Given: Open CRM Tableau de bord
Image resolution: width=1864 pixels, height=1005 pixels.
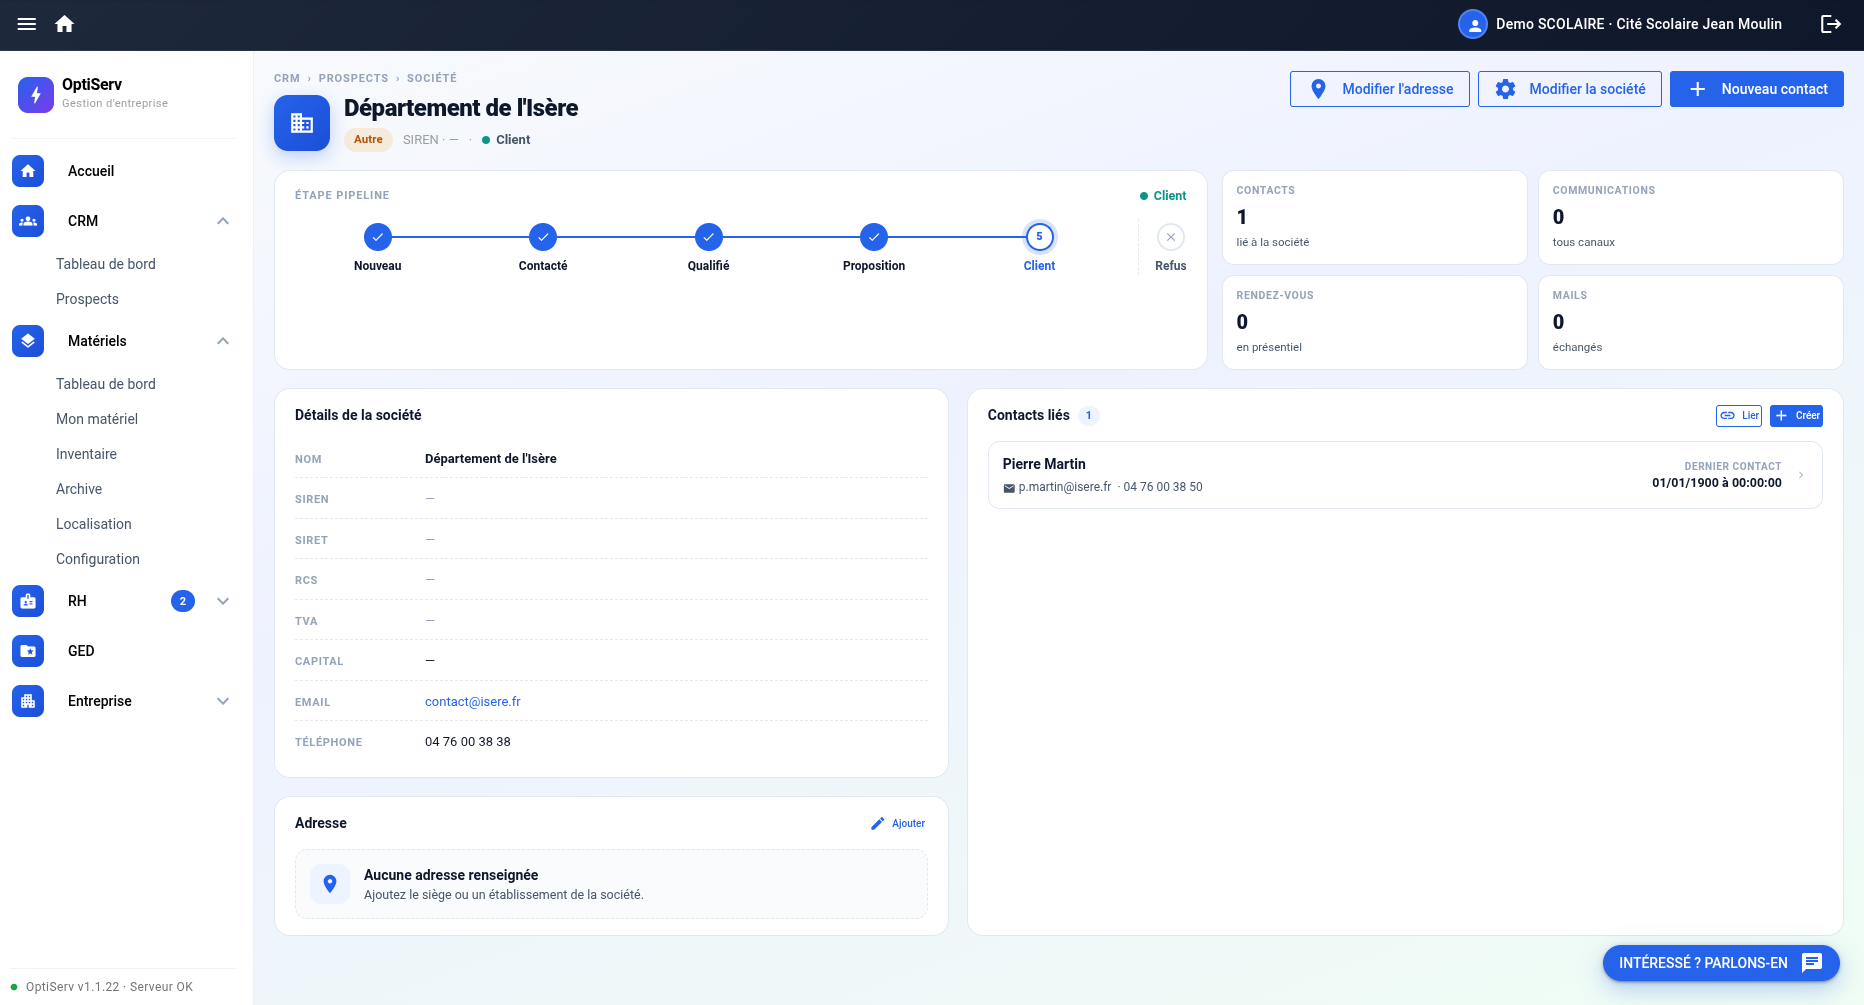Looking at the screenshot, I should (106, 264).
